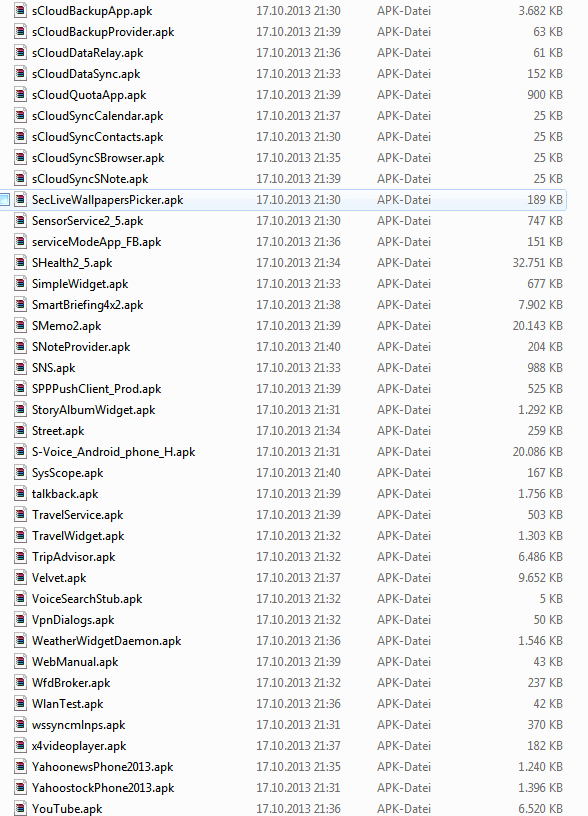Click the SHealth2_5.apk archive icon
The width and height of the screenshot is (588, 816).
pyautogui.click(x=20, y=263)
